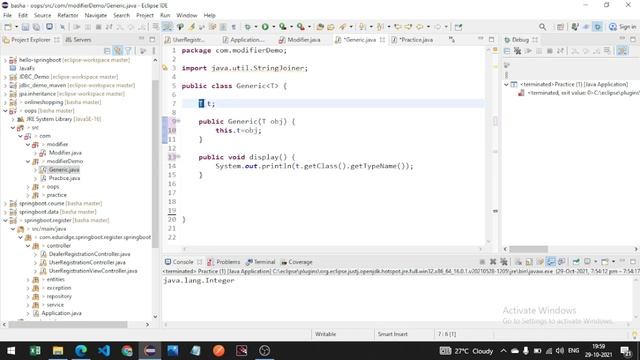
Task: Open the Navigate menu
Action: pos(96,15)
